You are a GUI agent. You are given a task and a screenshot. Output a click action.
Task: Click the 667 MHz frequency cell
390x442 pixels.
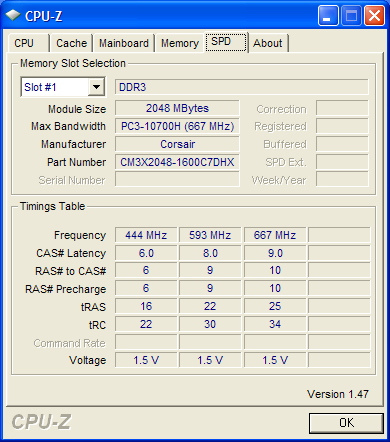[x=275, y=235]
